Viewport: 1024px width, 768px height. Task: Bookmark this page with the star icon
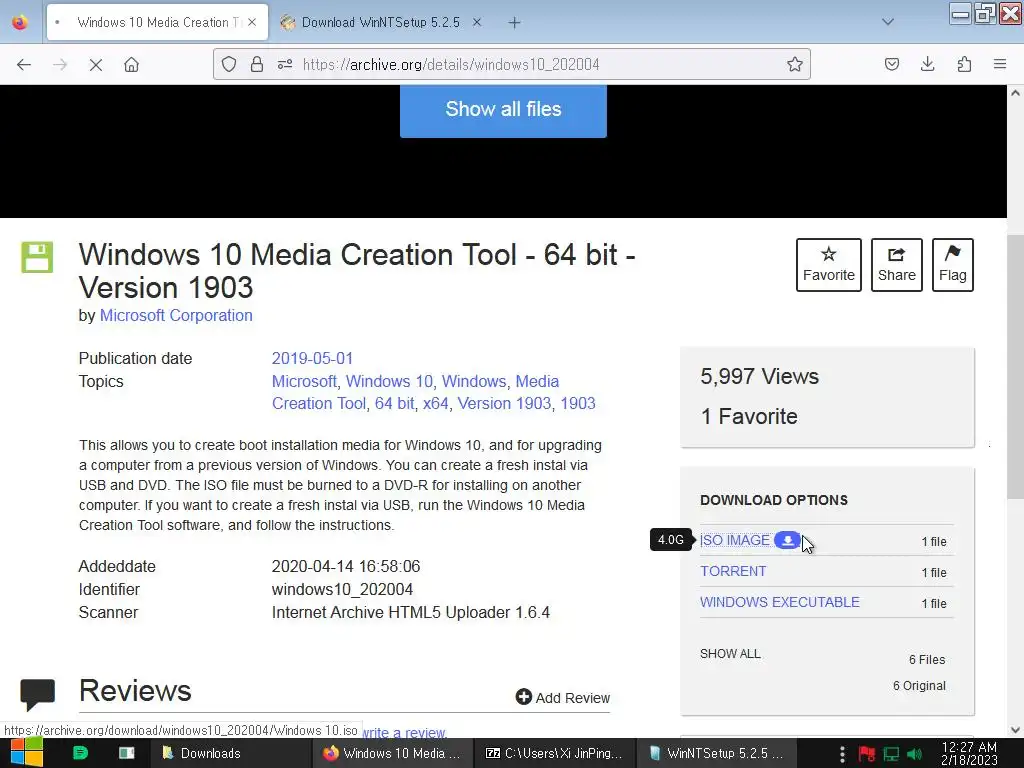click(794, 64)
